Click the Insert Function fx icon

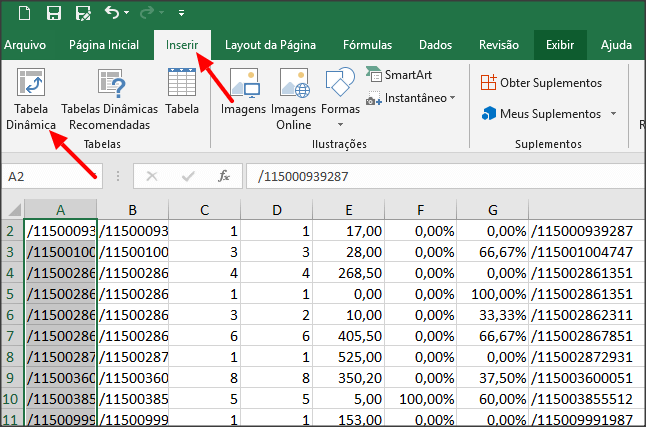(x=224, y=176)
